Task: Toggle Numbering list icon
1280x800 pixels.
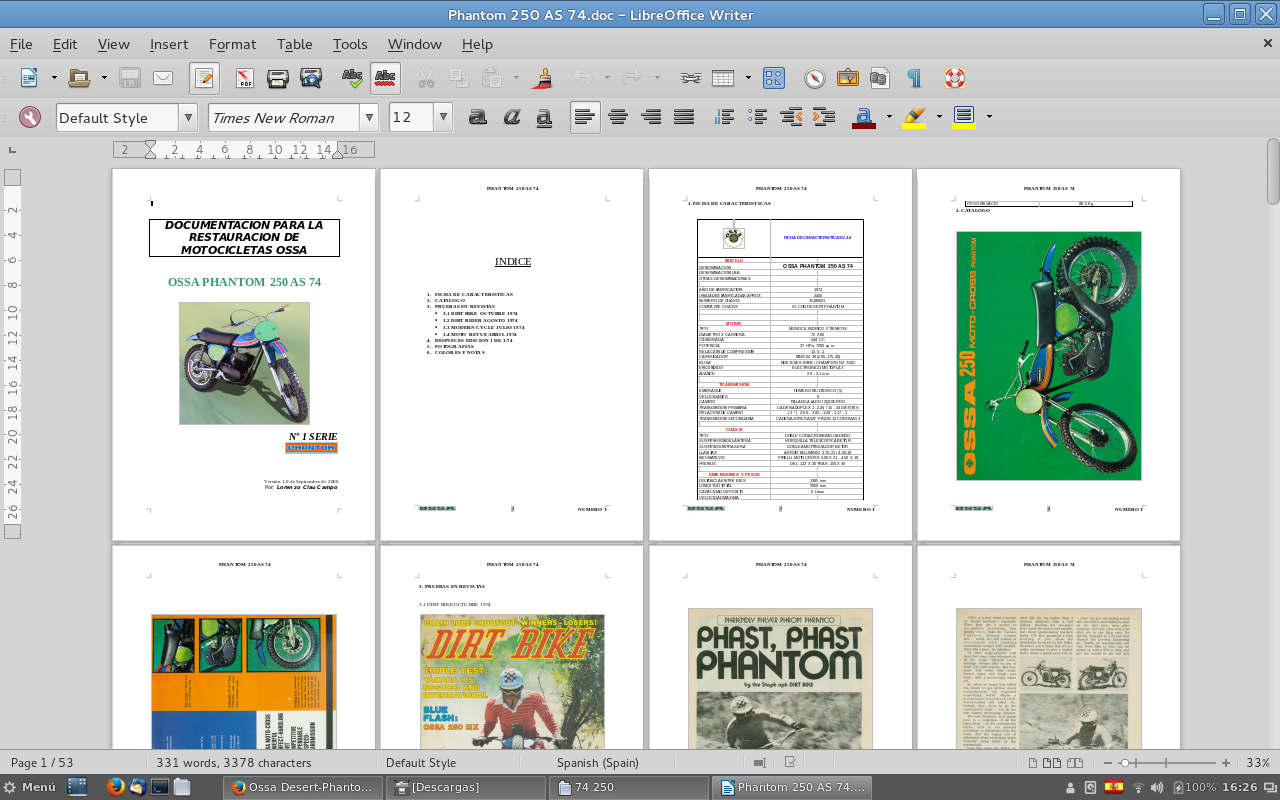Action: point(725,117)
